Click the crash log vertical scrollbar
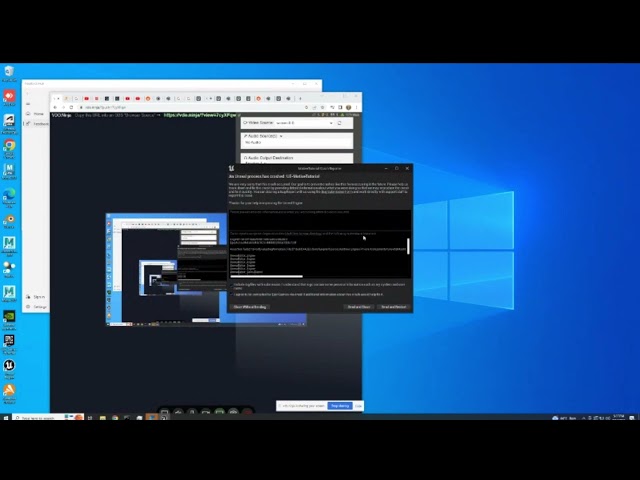The height and width of the screenshot is (480, 640). (408, 246)
